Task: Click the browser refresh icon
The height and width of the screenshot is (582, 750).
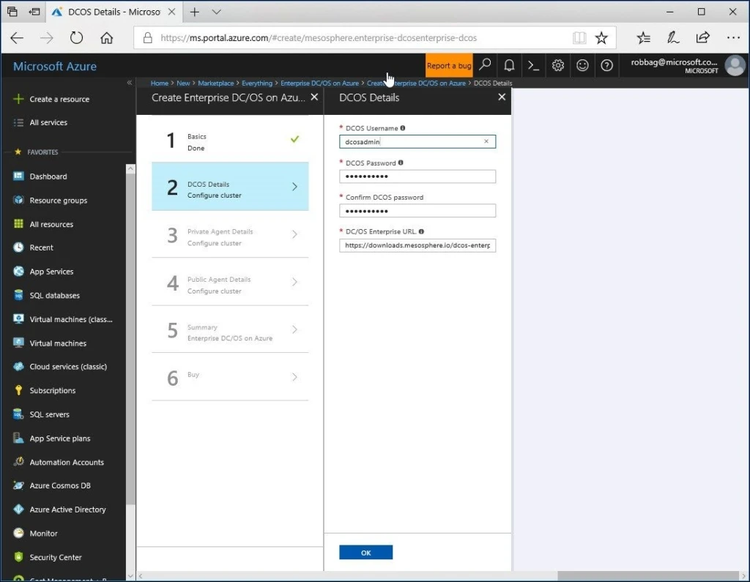Action: [x=76, y=38]
